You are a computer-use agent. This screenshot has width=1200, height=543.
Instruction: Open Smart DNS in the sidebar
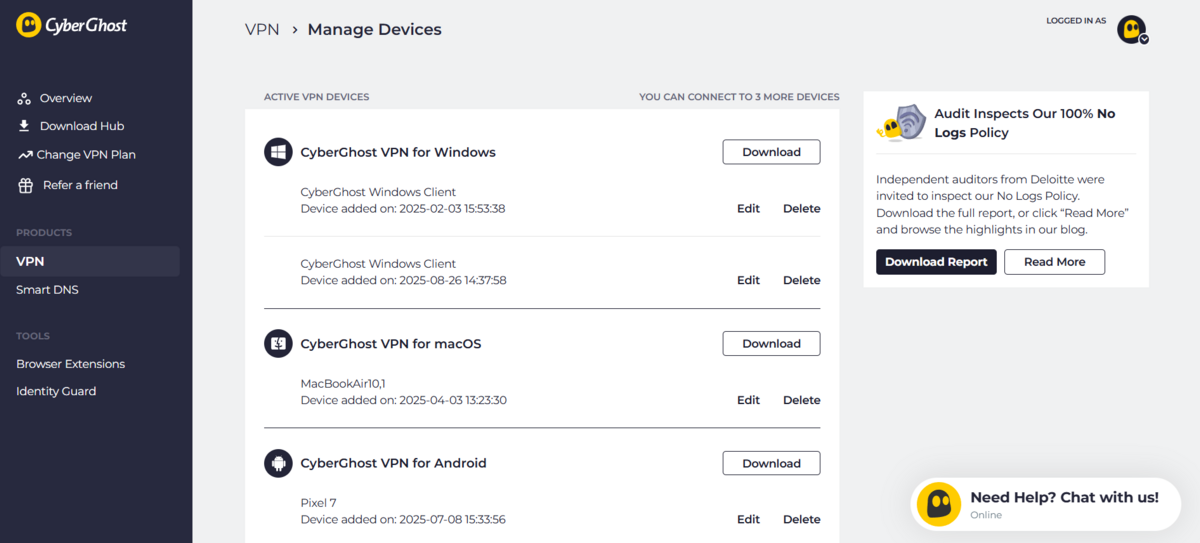pos(47,290)
